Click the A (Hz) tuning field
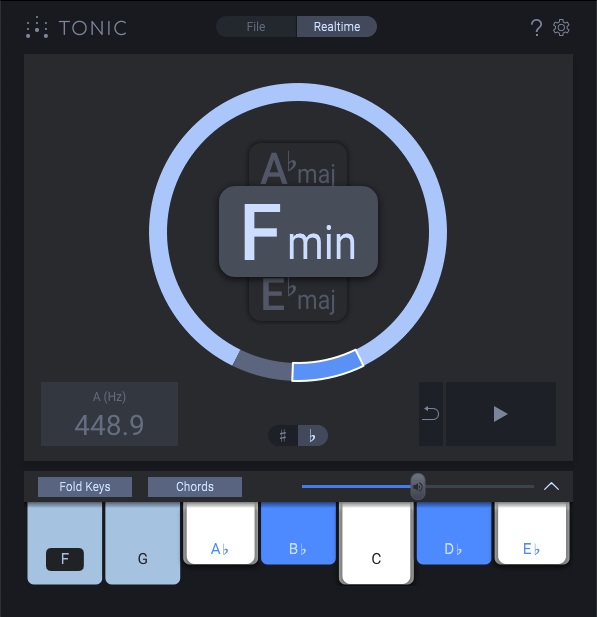Screen dimensions: 597x617 tap(109, 414)
